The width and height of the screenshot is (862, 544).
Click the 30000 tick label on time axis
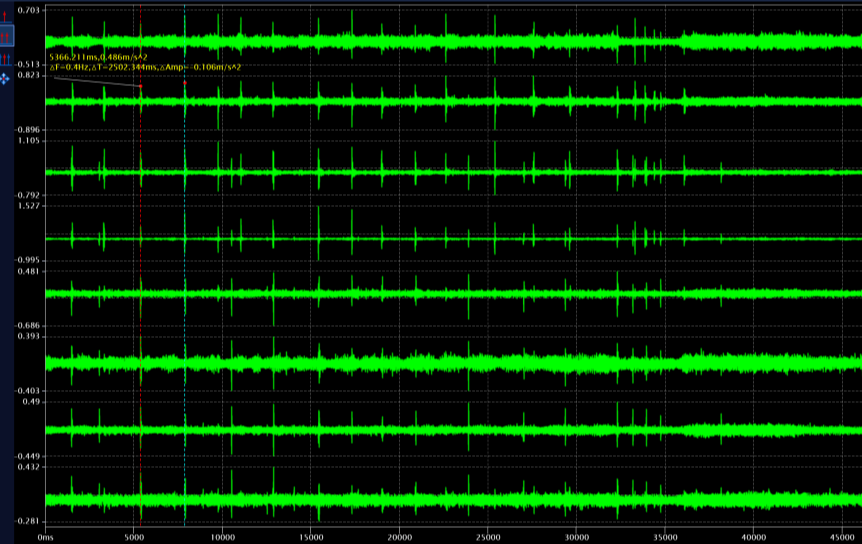(575, 537)
